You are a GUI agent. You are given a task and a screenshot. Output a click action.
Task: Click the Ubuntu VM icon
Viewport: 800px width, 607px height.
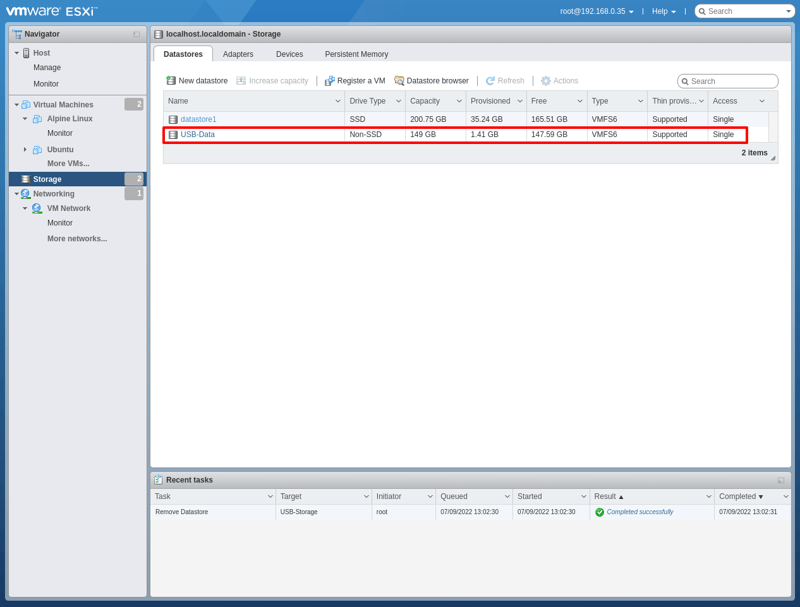pos(37,150)
